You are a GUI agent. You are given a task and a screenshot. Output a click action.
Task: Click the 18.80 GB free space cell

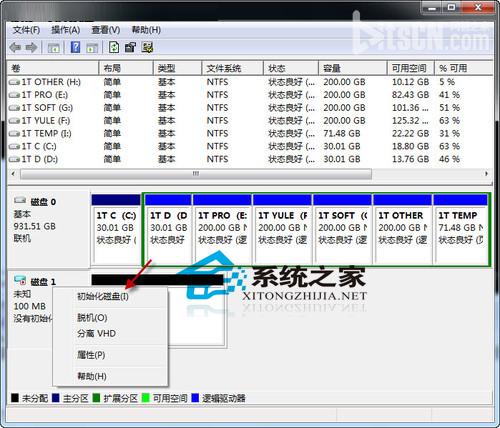(410, 147)
